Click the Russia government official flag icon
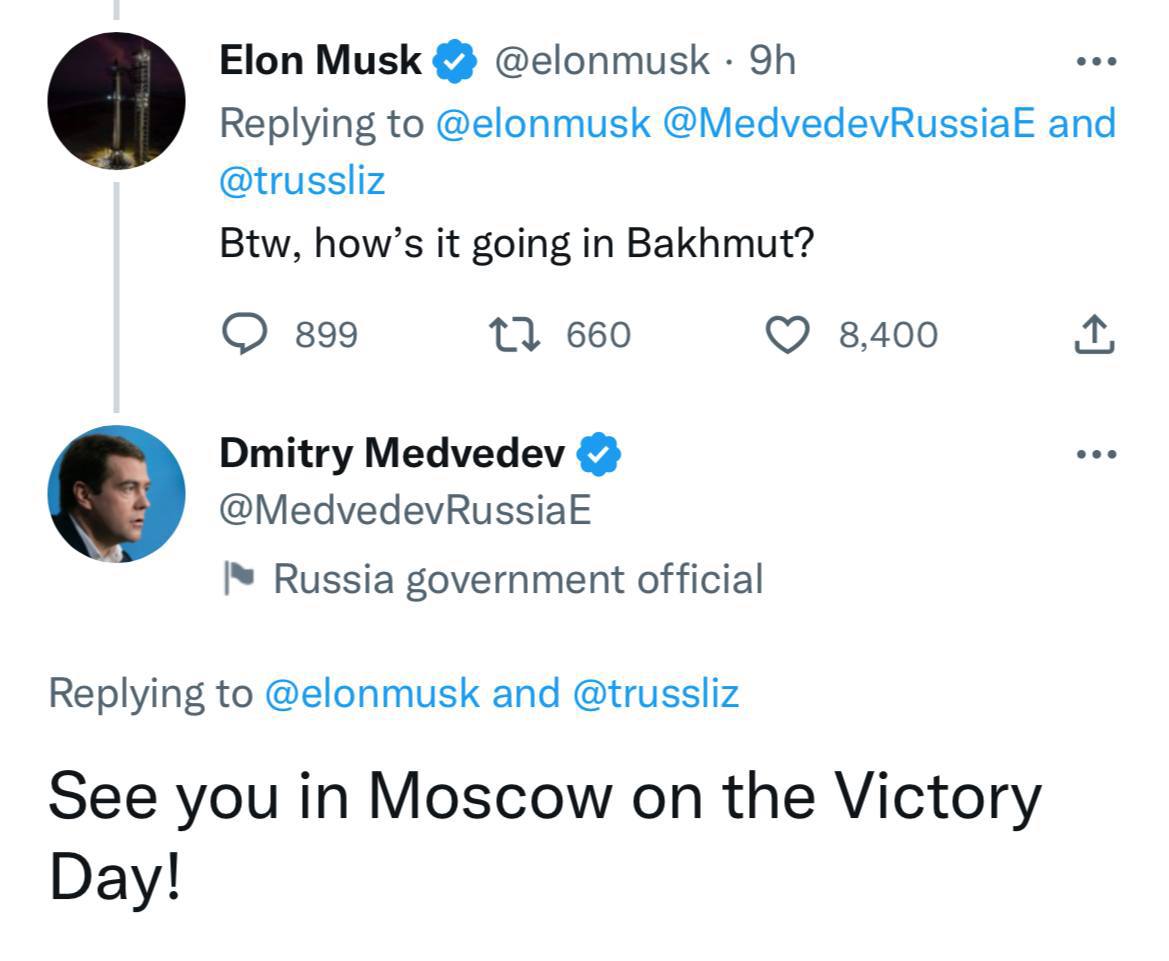This screenshot has height=961, width=1169. [240, 578]
